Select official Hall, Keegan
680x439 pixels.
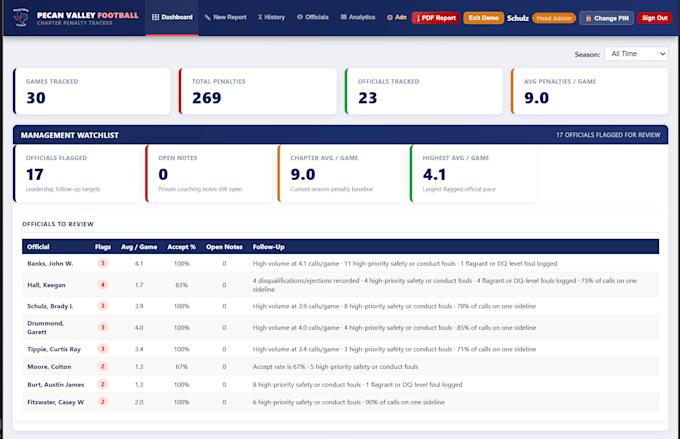click(46, 285)
